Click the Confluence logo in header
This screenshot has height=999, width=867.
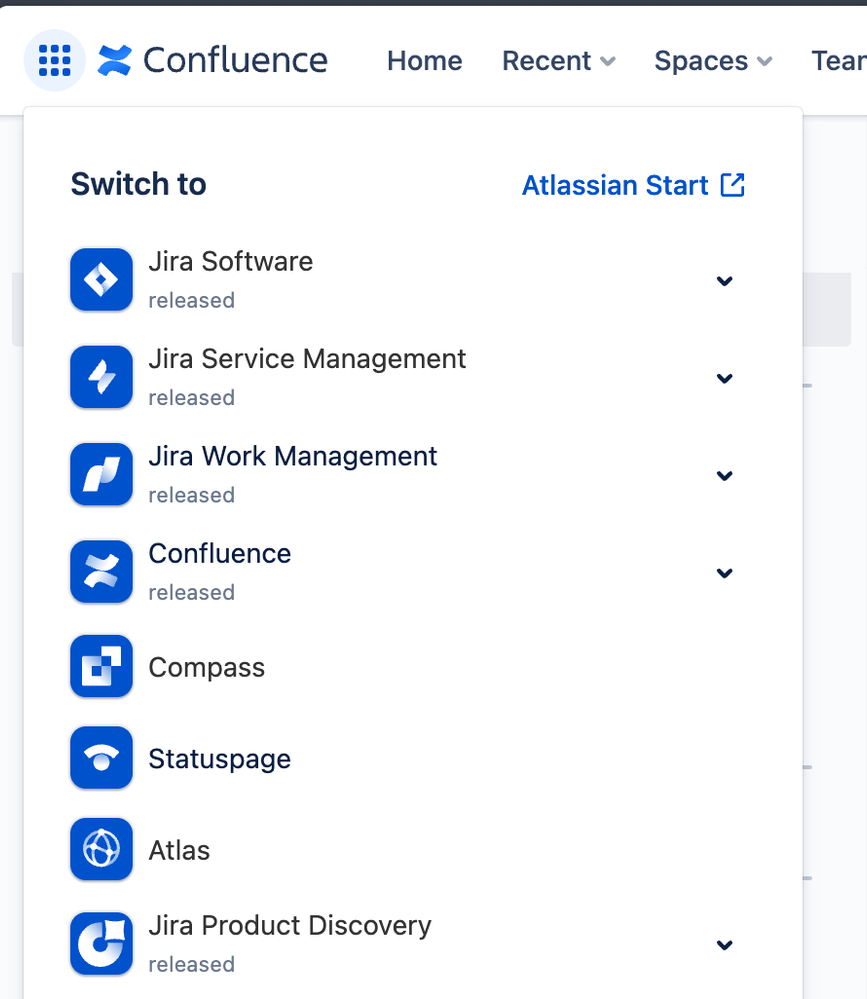point(213,61)
